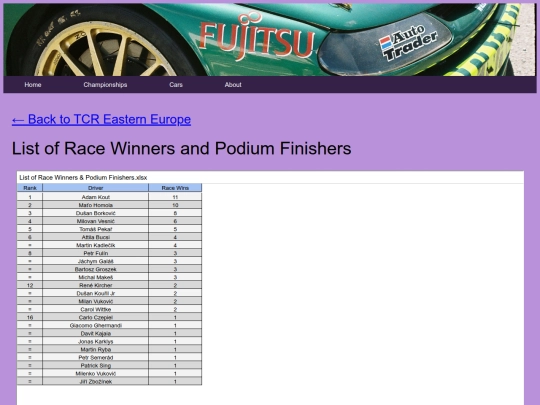Click the Carlo Czepiel driver cell
This screenshot has height=405, width=540.
[x=95, y=317]
